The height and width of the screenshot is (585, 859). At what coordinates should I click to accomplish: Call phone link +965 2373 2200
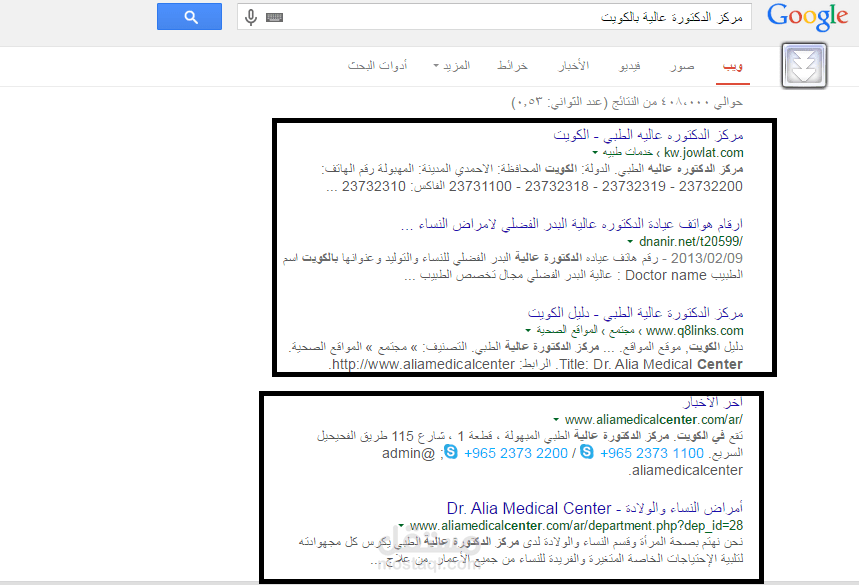point(516,454)
